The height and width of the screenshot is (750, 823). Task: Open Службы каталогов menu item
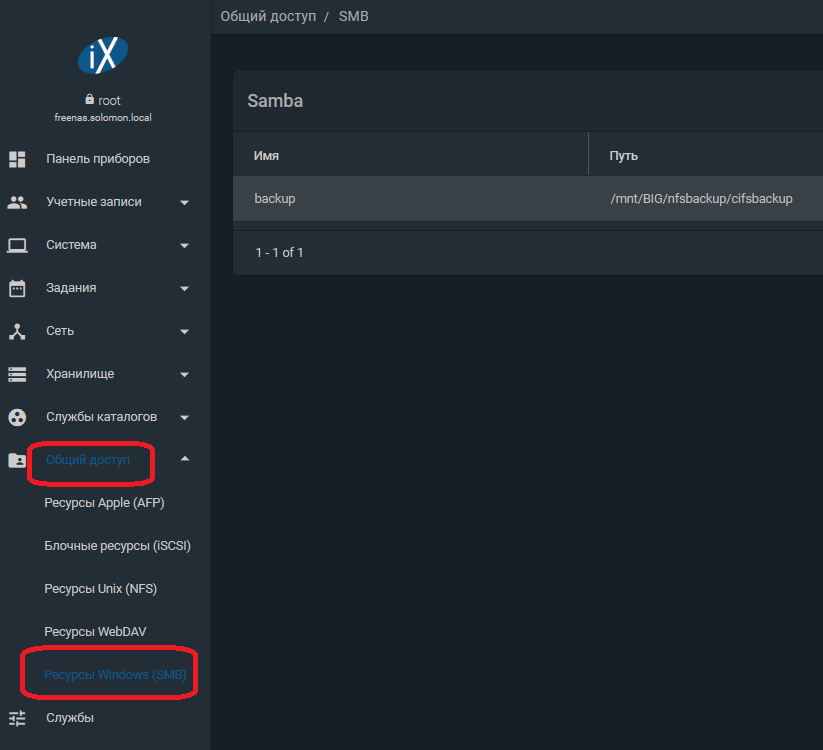tap(102, 417)
